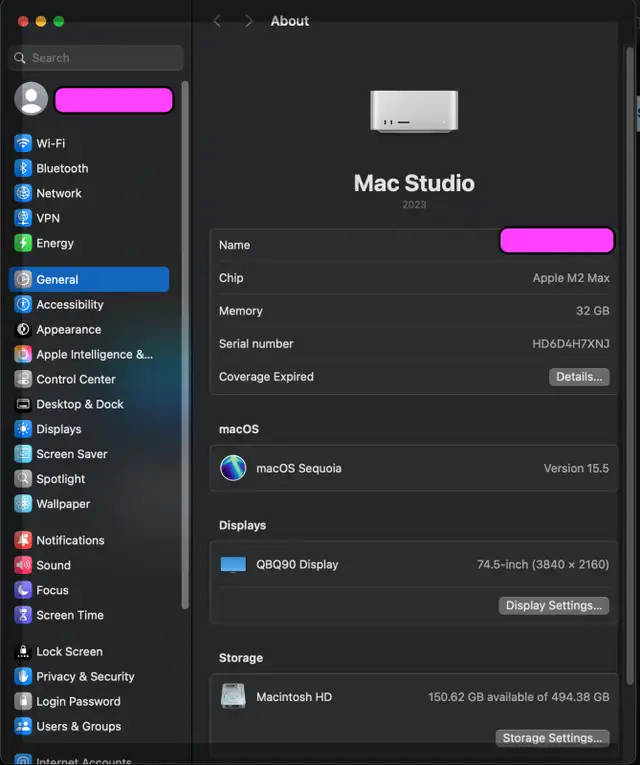Open the Wi-Fi settings icon
Screen dimensions: 640x765
point(23,143)
